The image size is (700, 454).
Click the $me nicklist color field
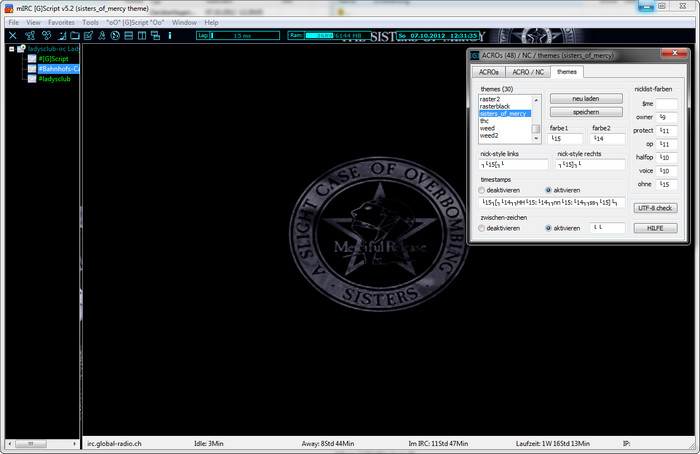pos(667,104)
